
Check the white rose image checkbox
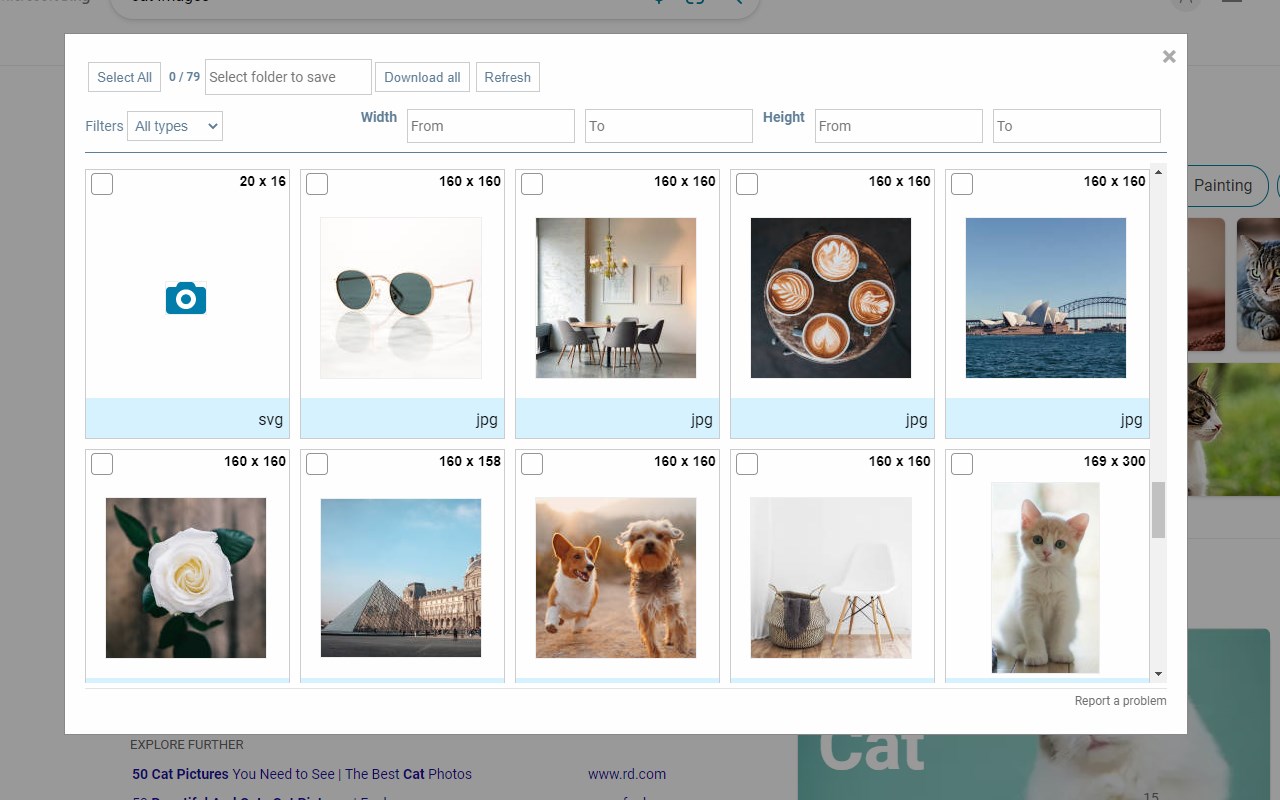click(102, 464)
